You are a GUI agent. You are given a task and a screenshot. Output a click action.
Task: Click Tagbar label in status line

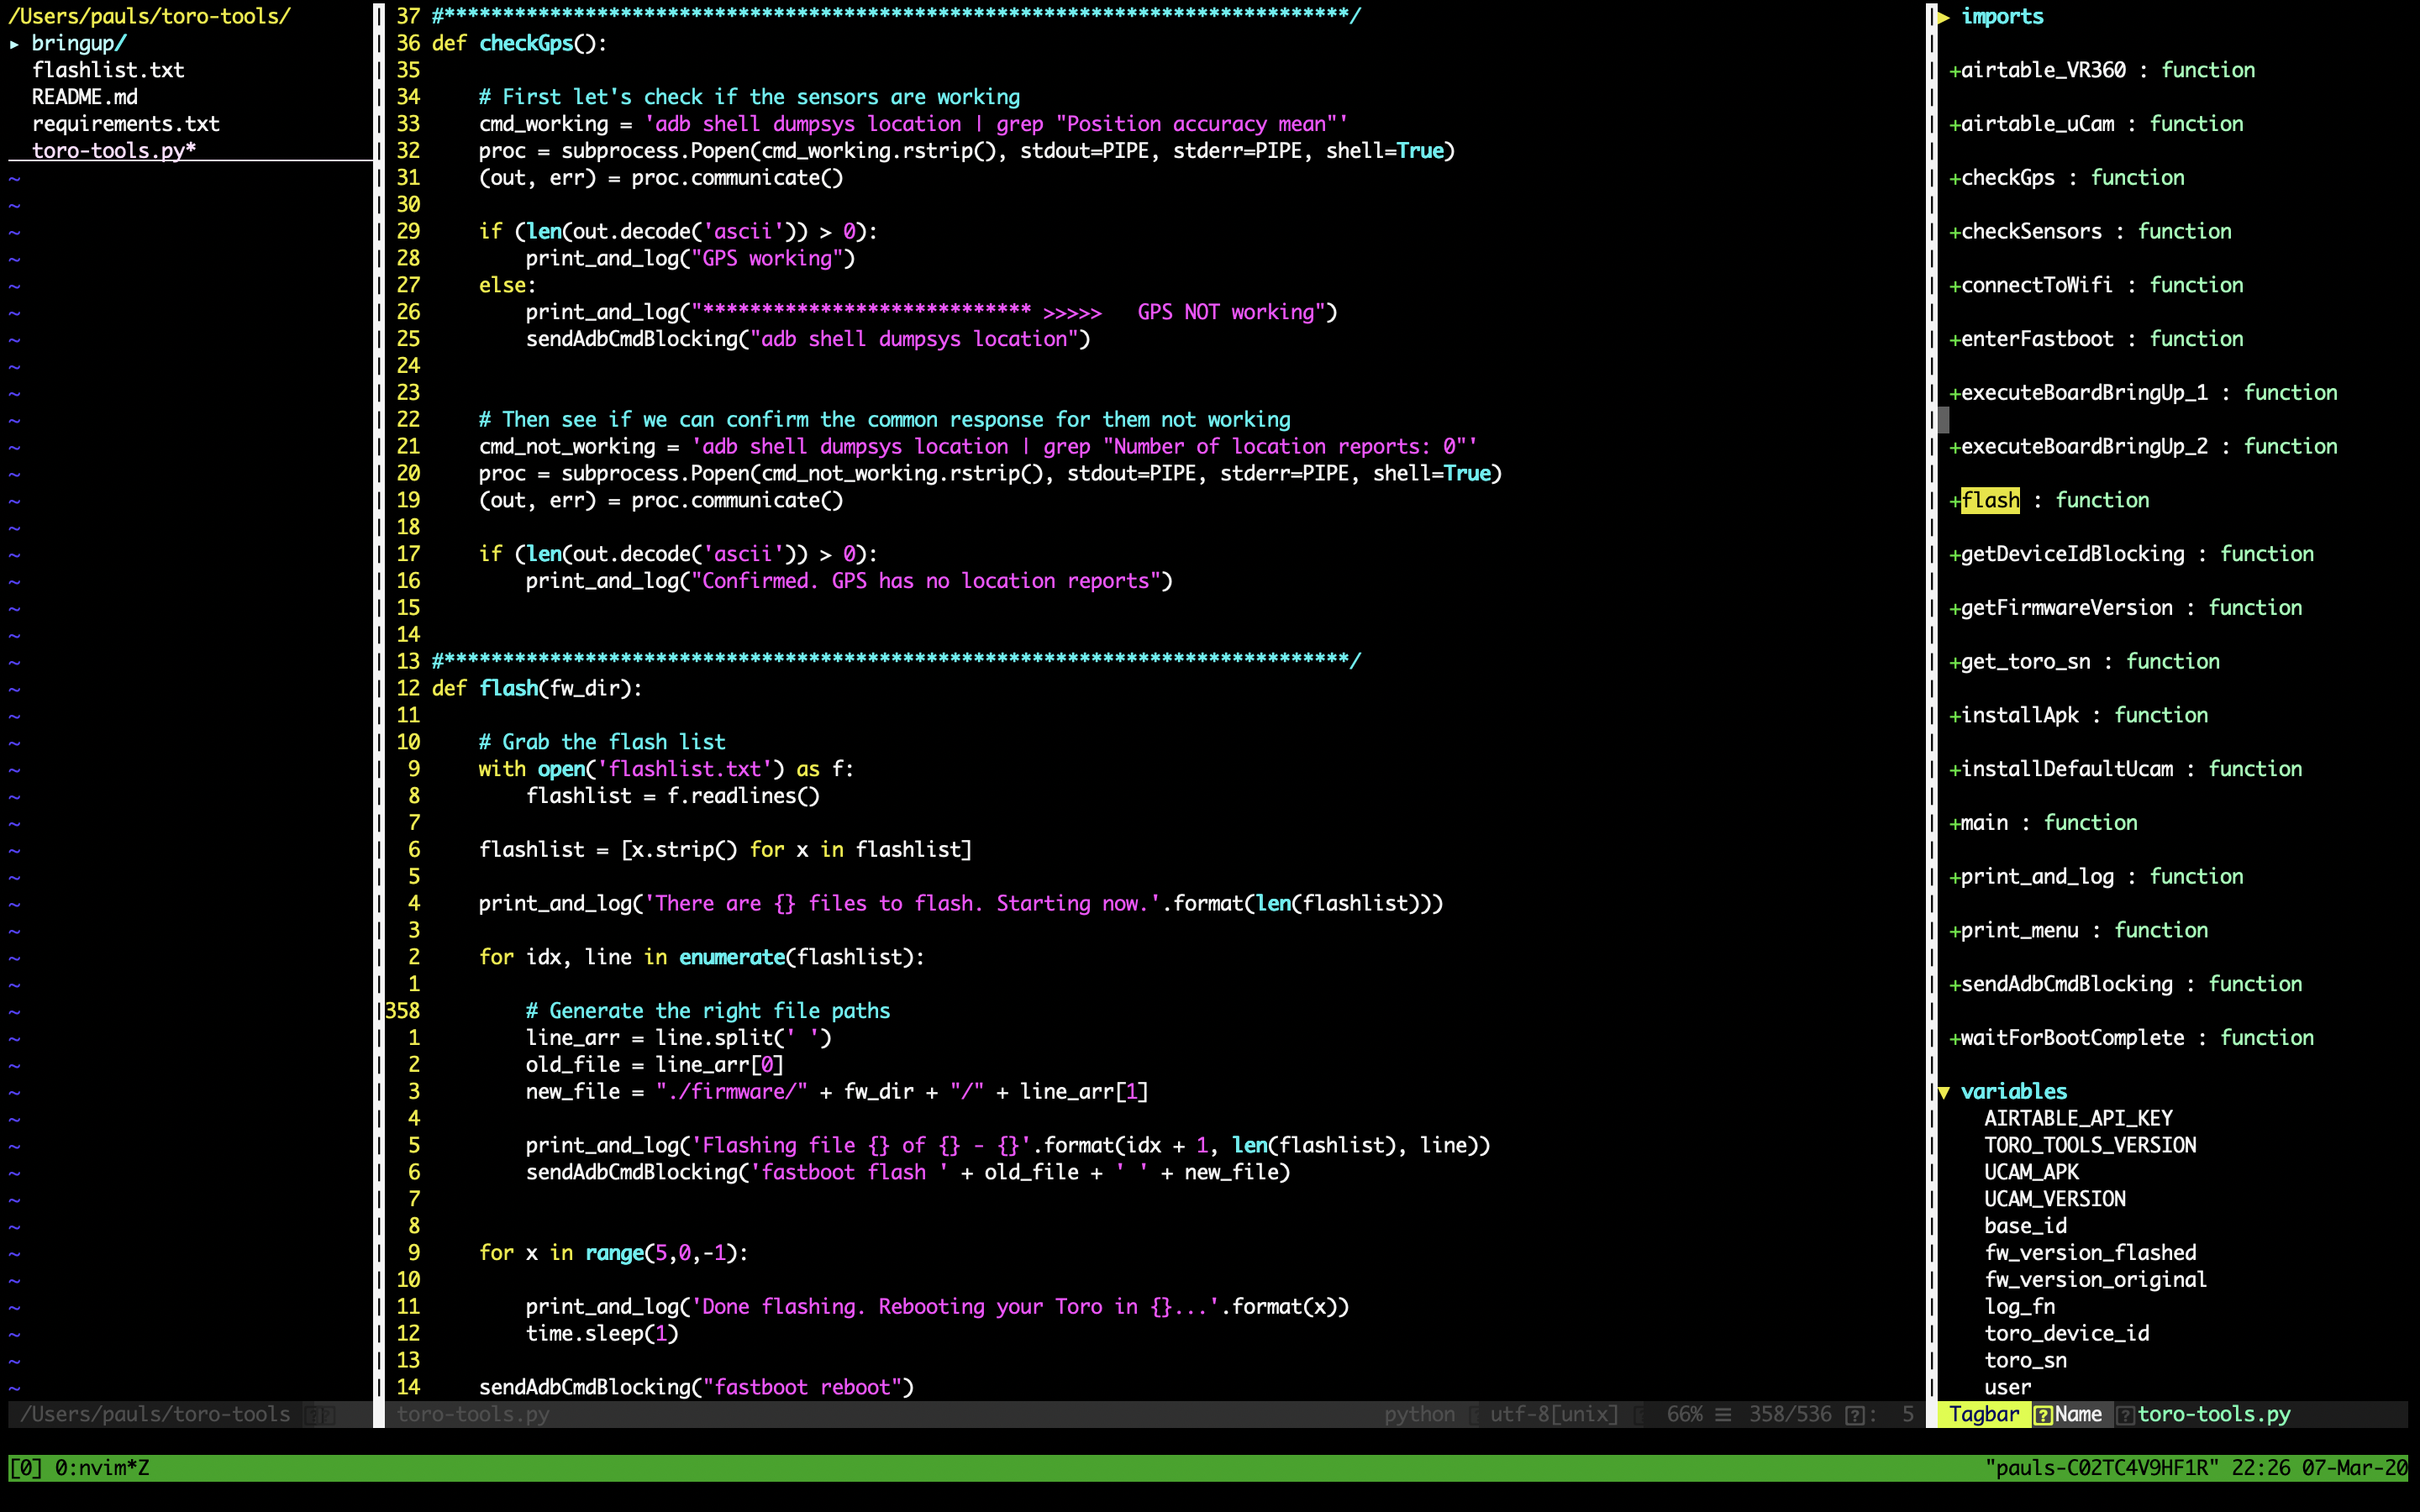(x=1984, y=1415)
